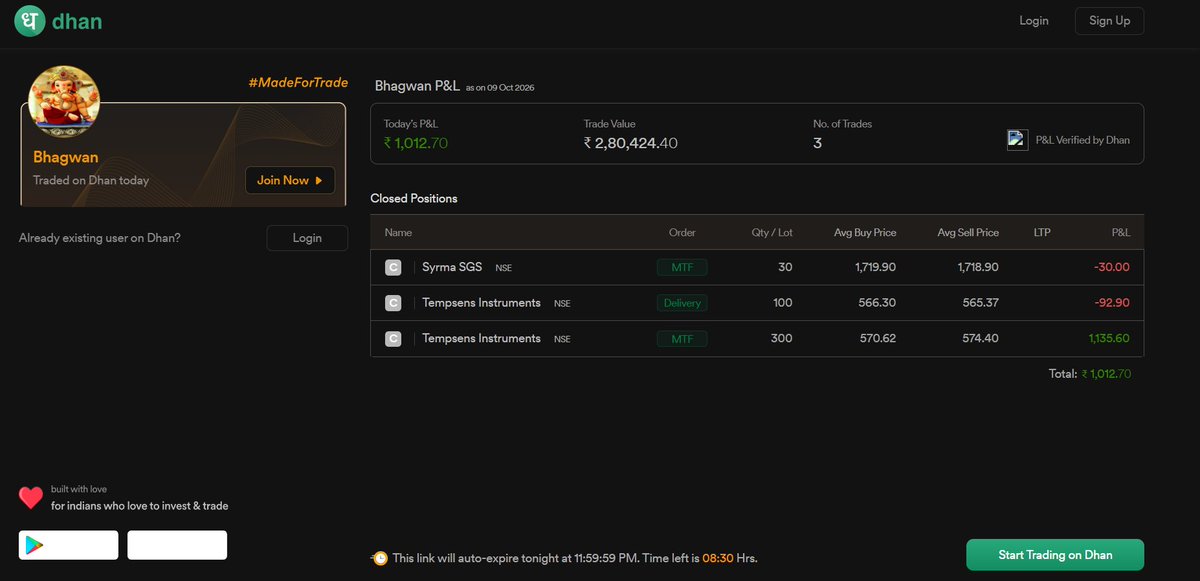This screenshot has width=1200, height=581.
Task: Click the MTF tag in the 300 qty row
Action: (682, 339)
